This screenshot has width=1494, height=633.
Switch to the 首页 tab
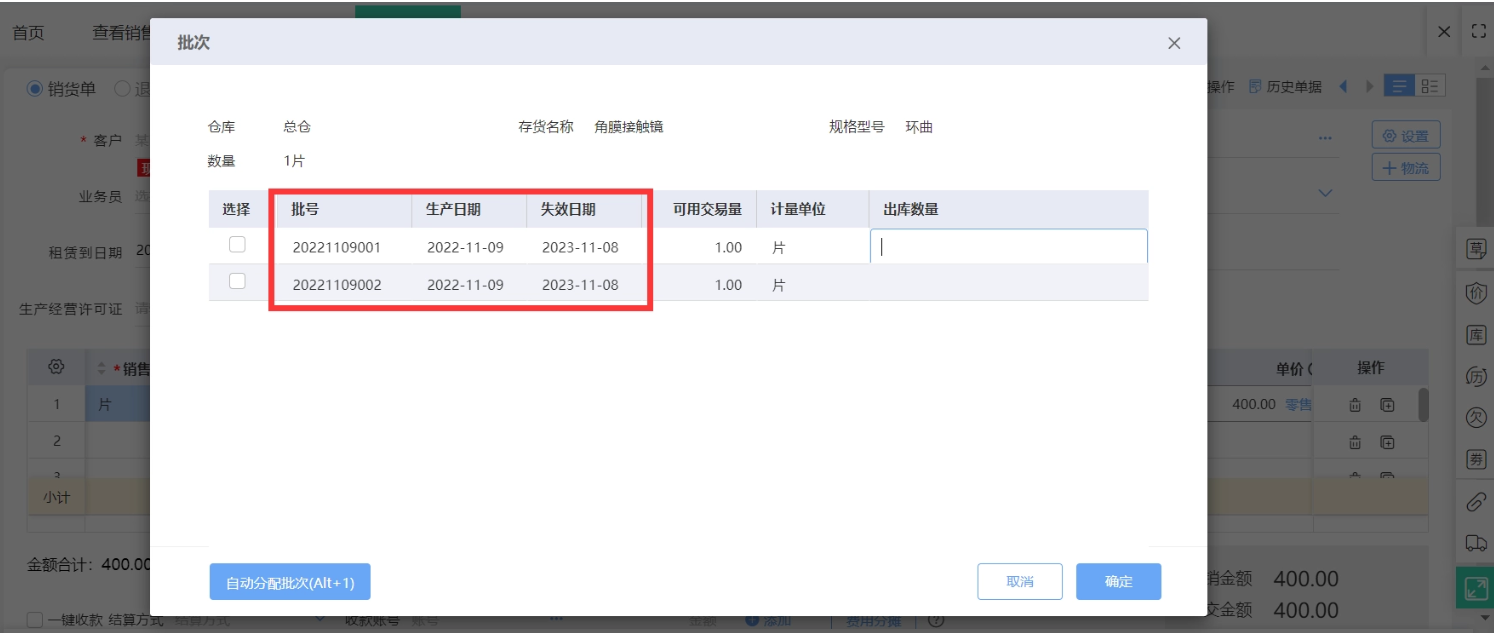(28, 32)
